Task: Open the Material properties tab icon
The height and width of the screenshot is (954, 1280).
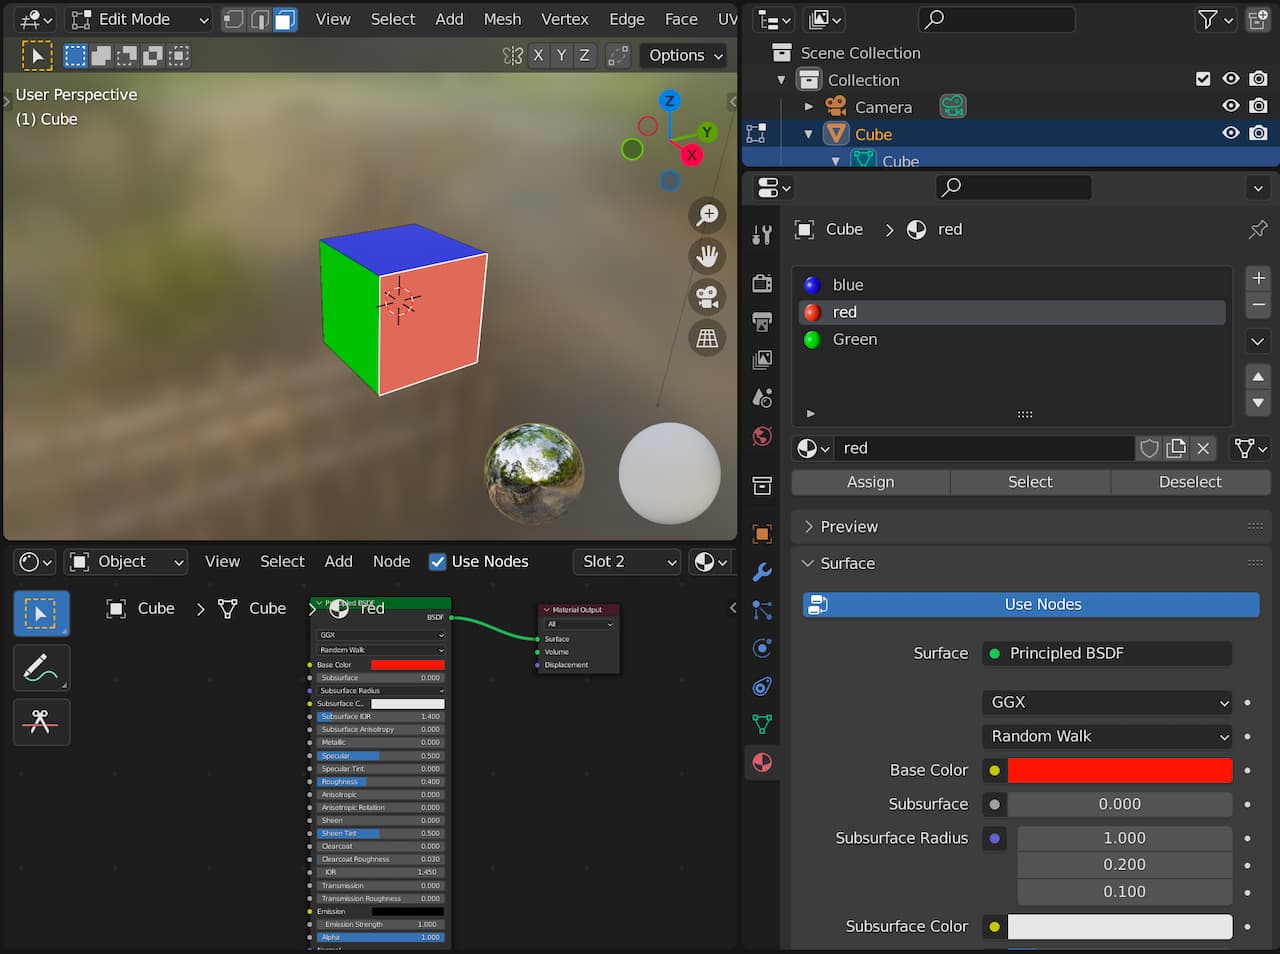Action: (x=762, y=763)
